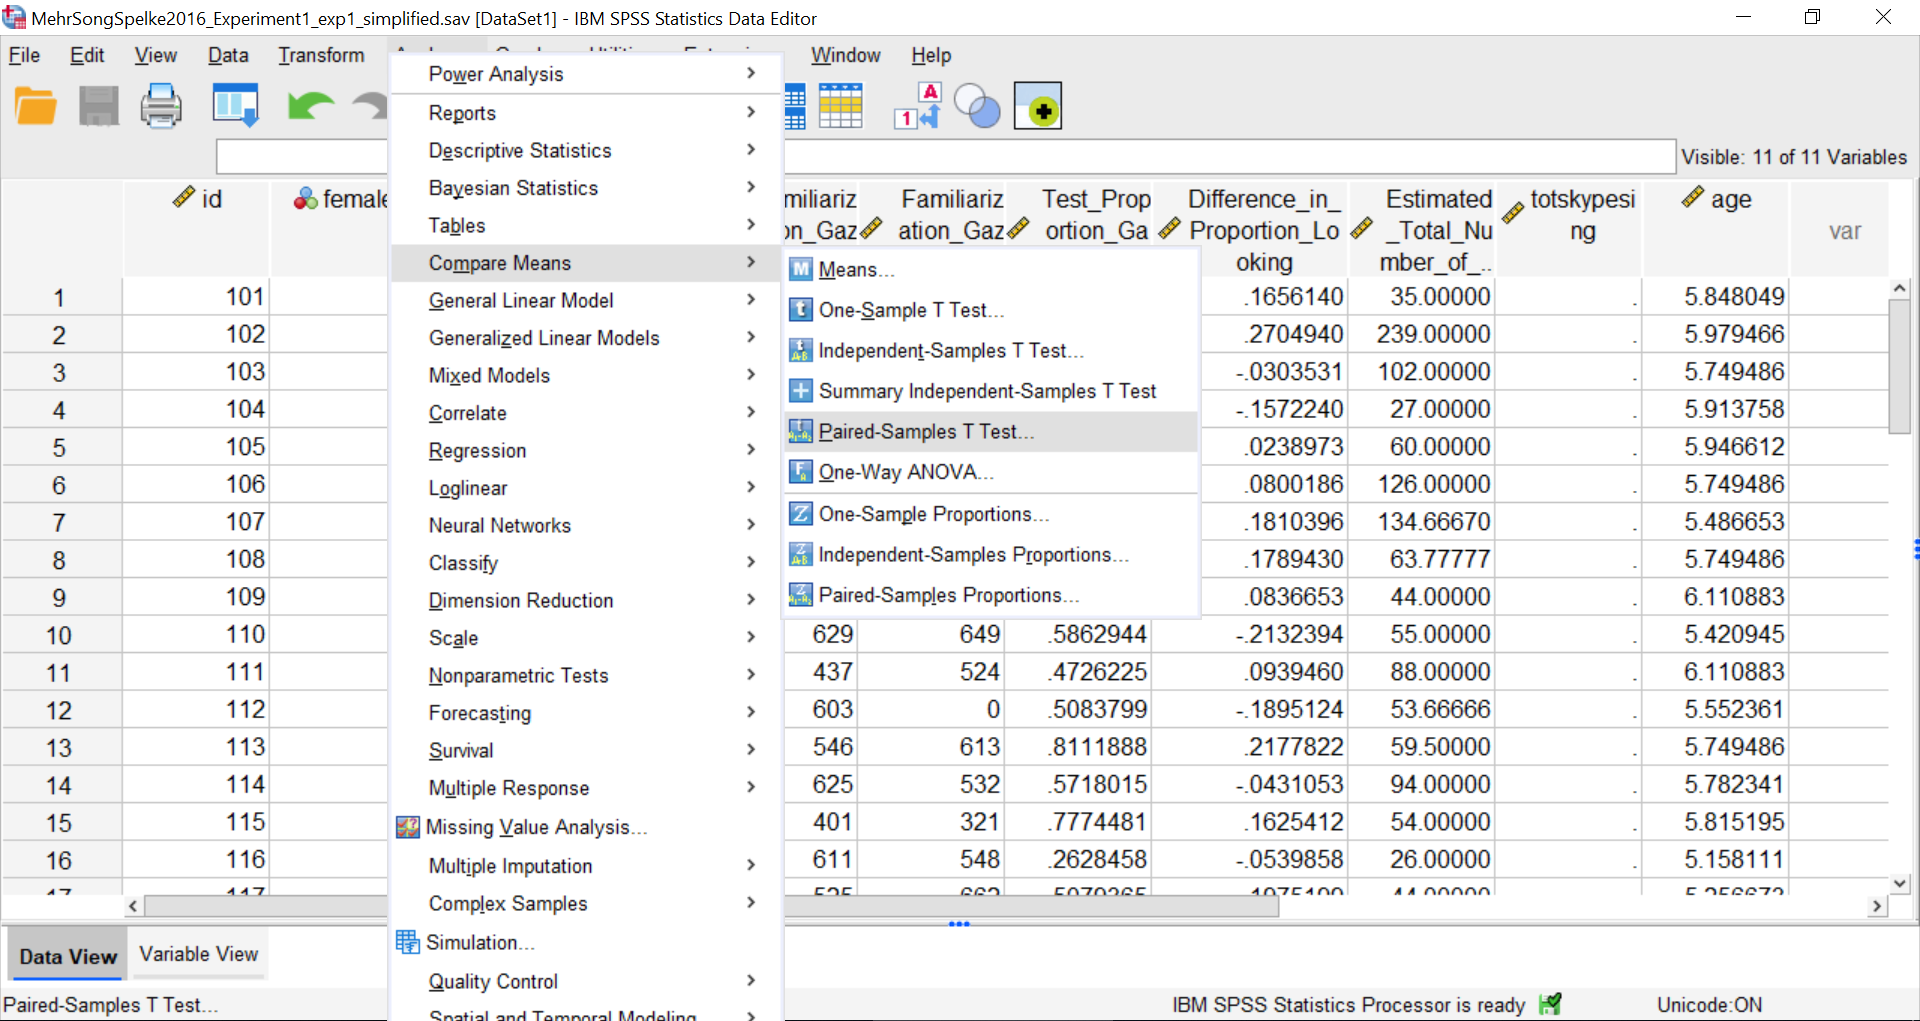Image resolution: width=1920 pixels, height=1021 pixels.
Task: Expand Descriptive Statistics submenu
Action: (x=750, y=150)
